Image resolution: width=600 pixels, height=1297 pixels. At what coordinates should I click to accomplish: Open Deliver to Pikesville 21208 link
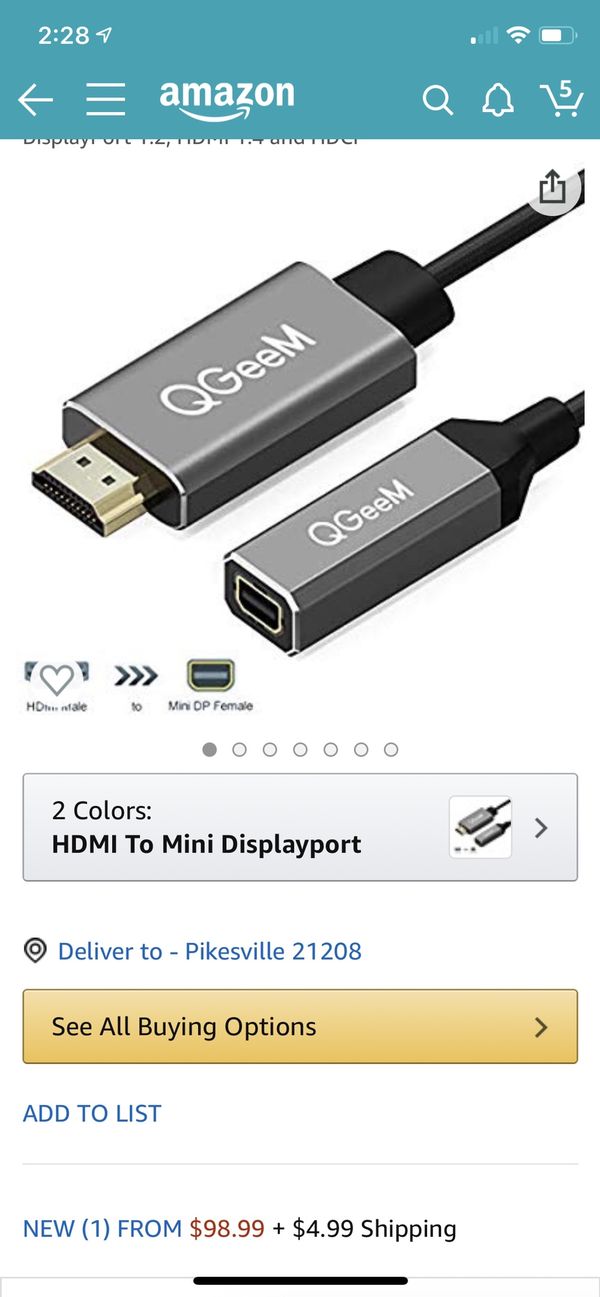click(210, 950)
